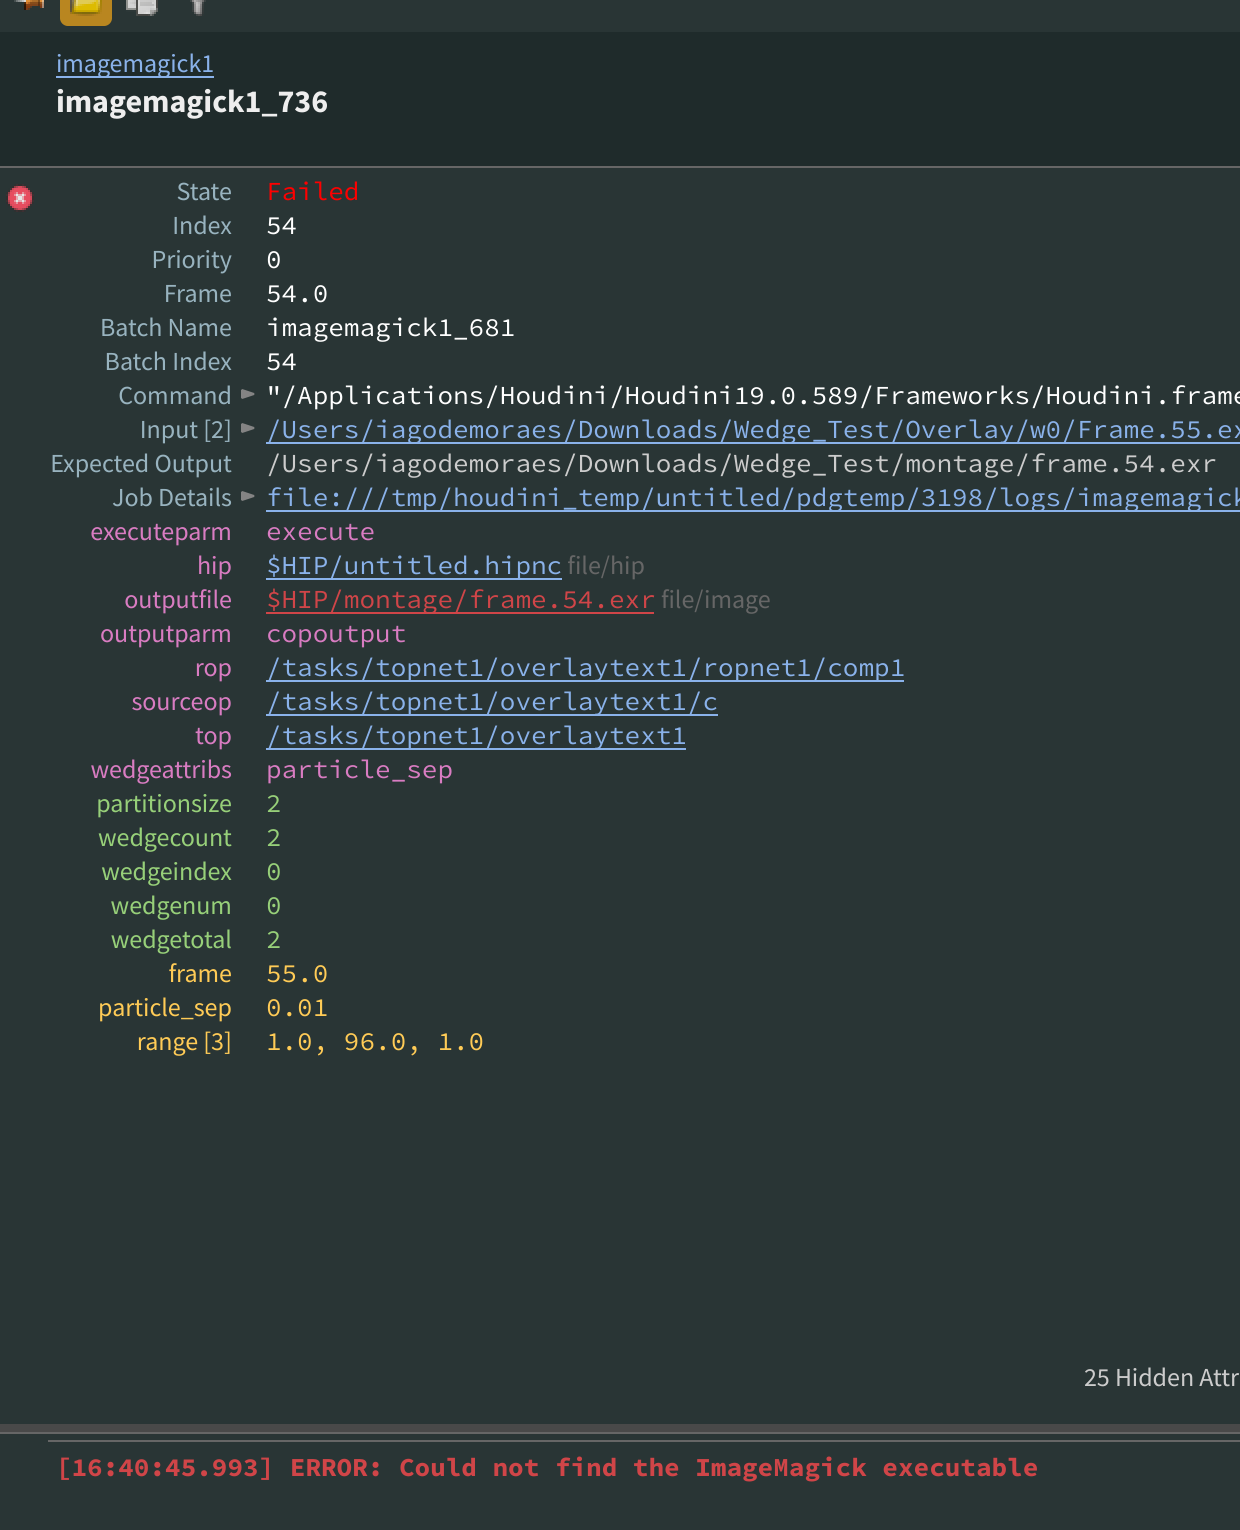
Task: Open the imagemagick1 node link
Action: point(135,64)
